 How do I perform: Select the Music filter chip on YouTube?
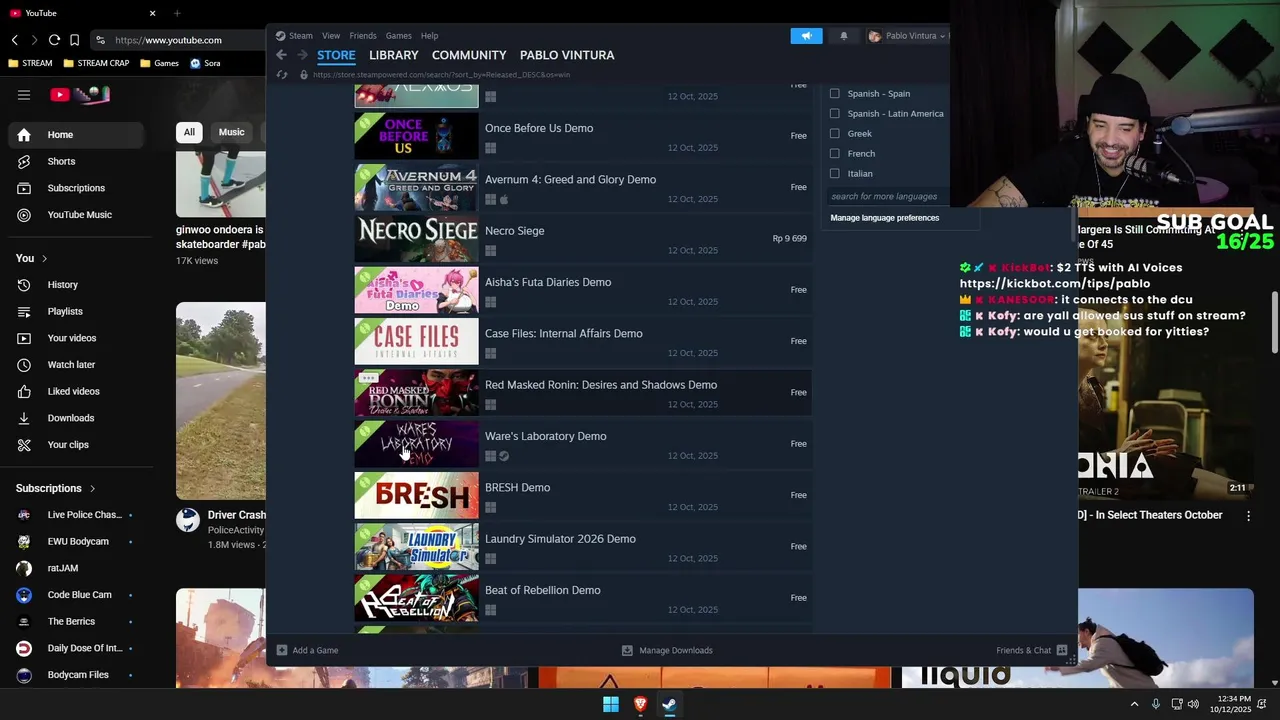[231, 132]
